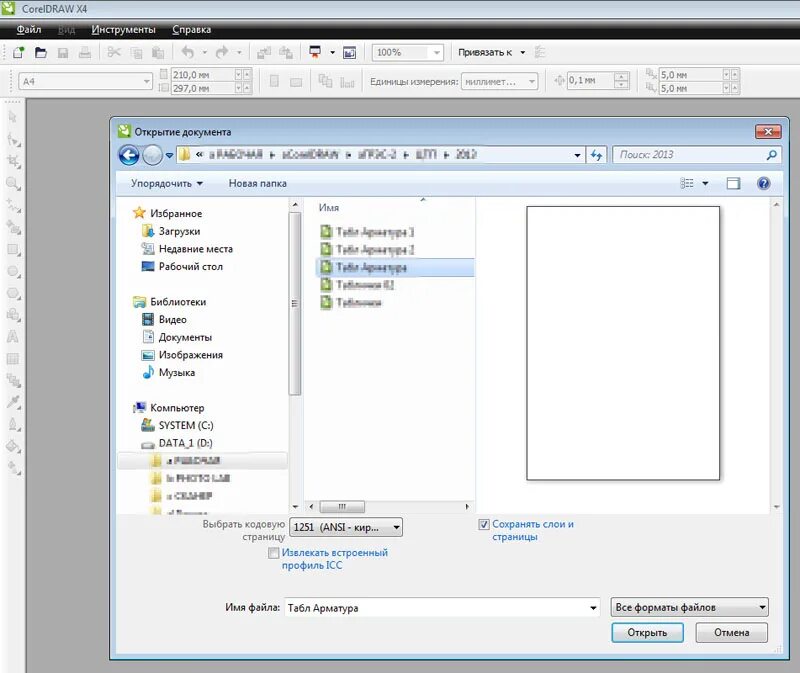Click the portrait orientation icon

pyautogui.click(x=274, y=81)
